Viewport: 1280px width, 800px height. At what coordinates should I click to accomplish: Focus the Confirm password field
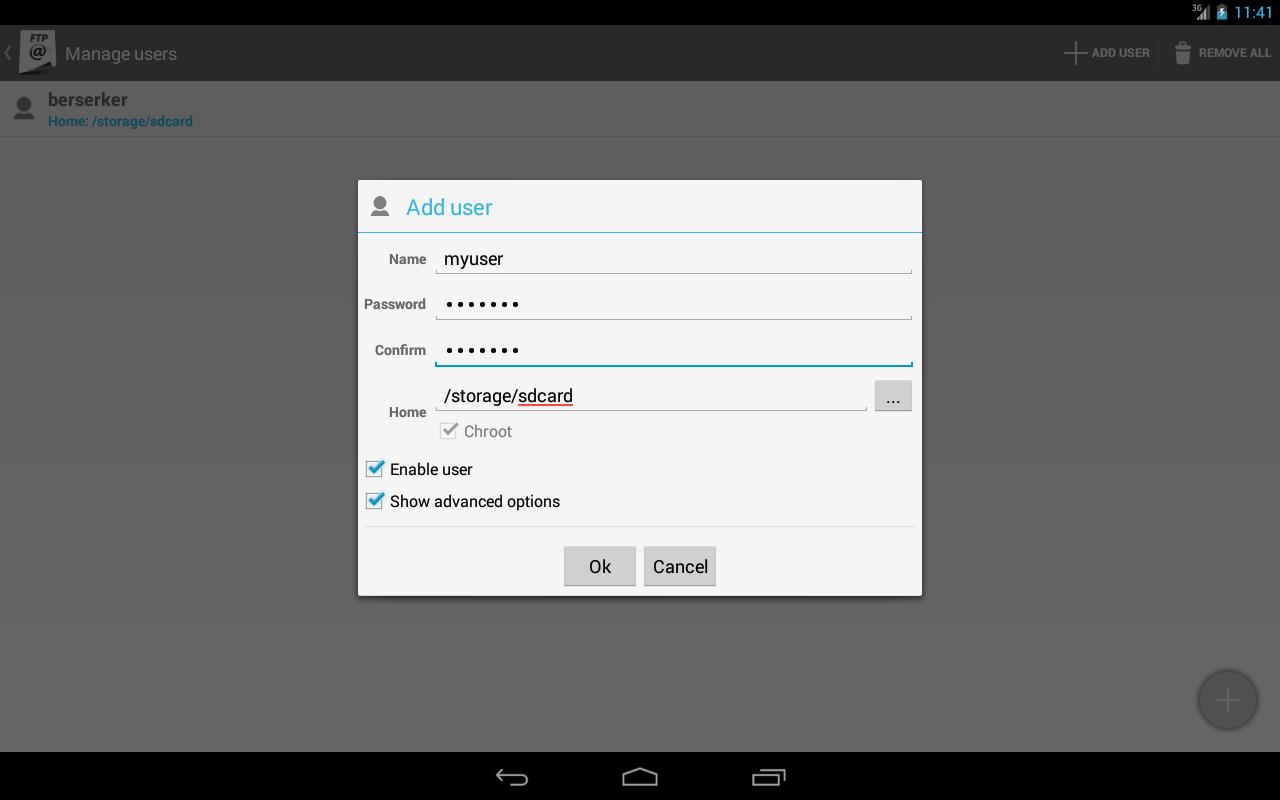tap(673, 350)
